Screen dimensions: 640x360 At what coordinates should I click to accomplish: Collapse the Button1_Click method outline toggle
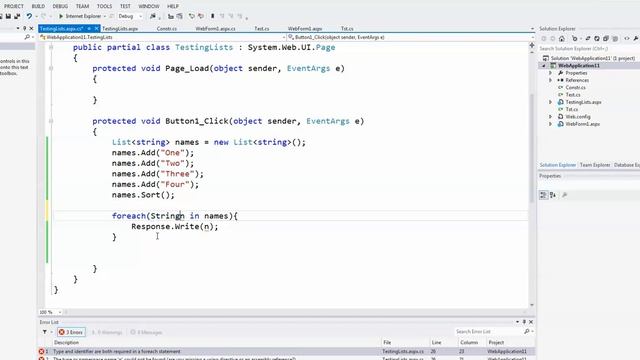(51, 121)
